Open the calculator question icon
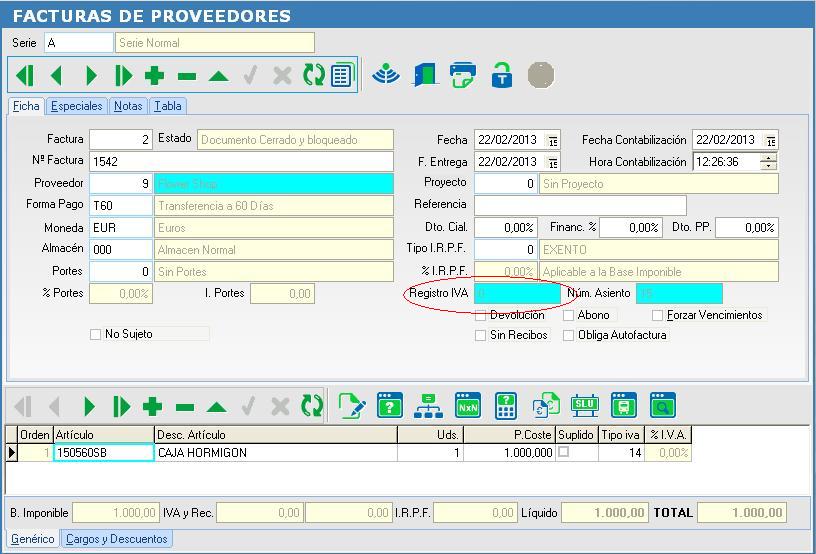Viewport: 816px width, 554px height. point(506,406)
